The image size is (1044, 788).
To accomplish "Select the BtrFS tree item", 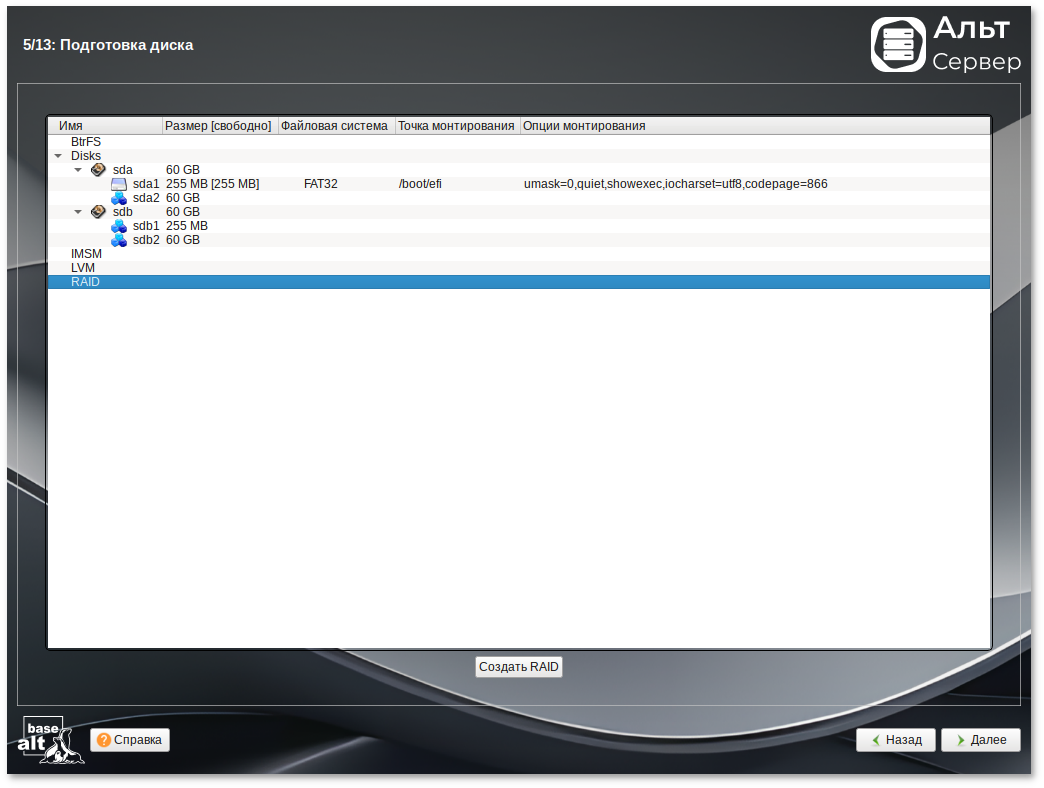I will coord(86,142).
